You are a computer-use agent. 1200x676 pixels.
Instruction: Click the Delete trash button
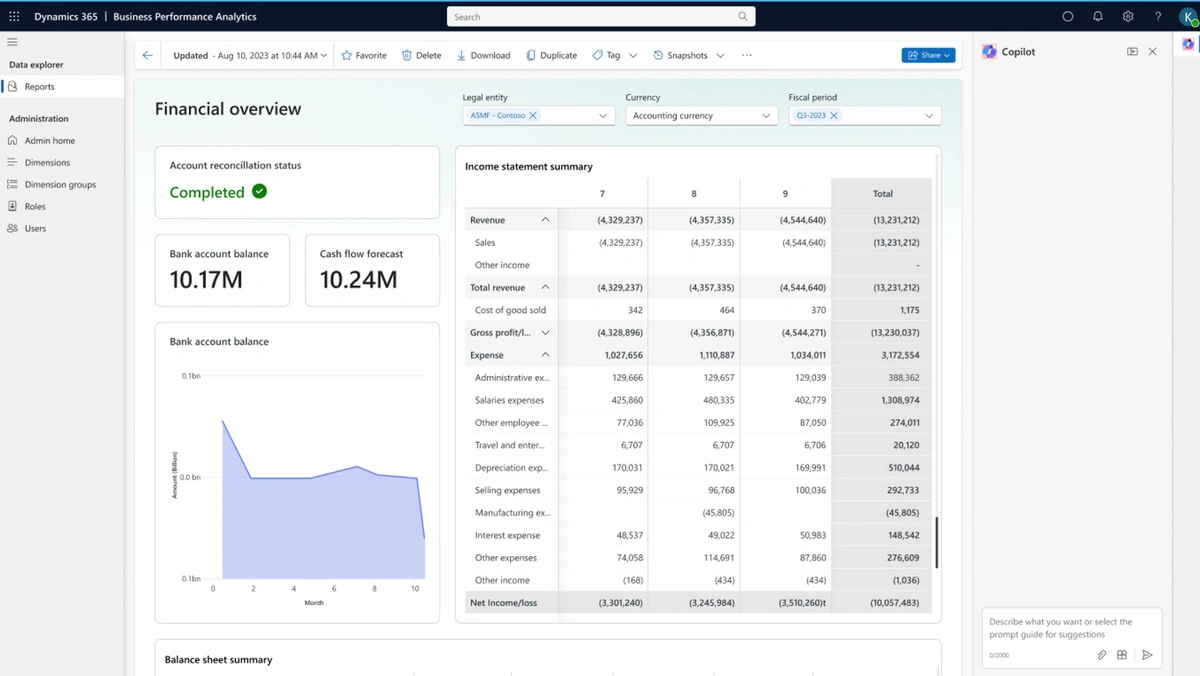coord(421,55)
